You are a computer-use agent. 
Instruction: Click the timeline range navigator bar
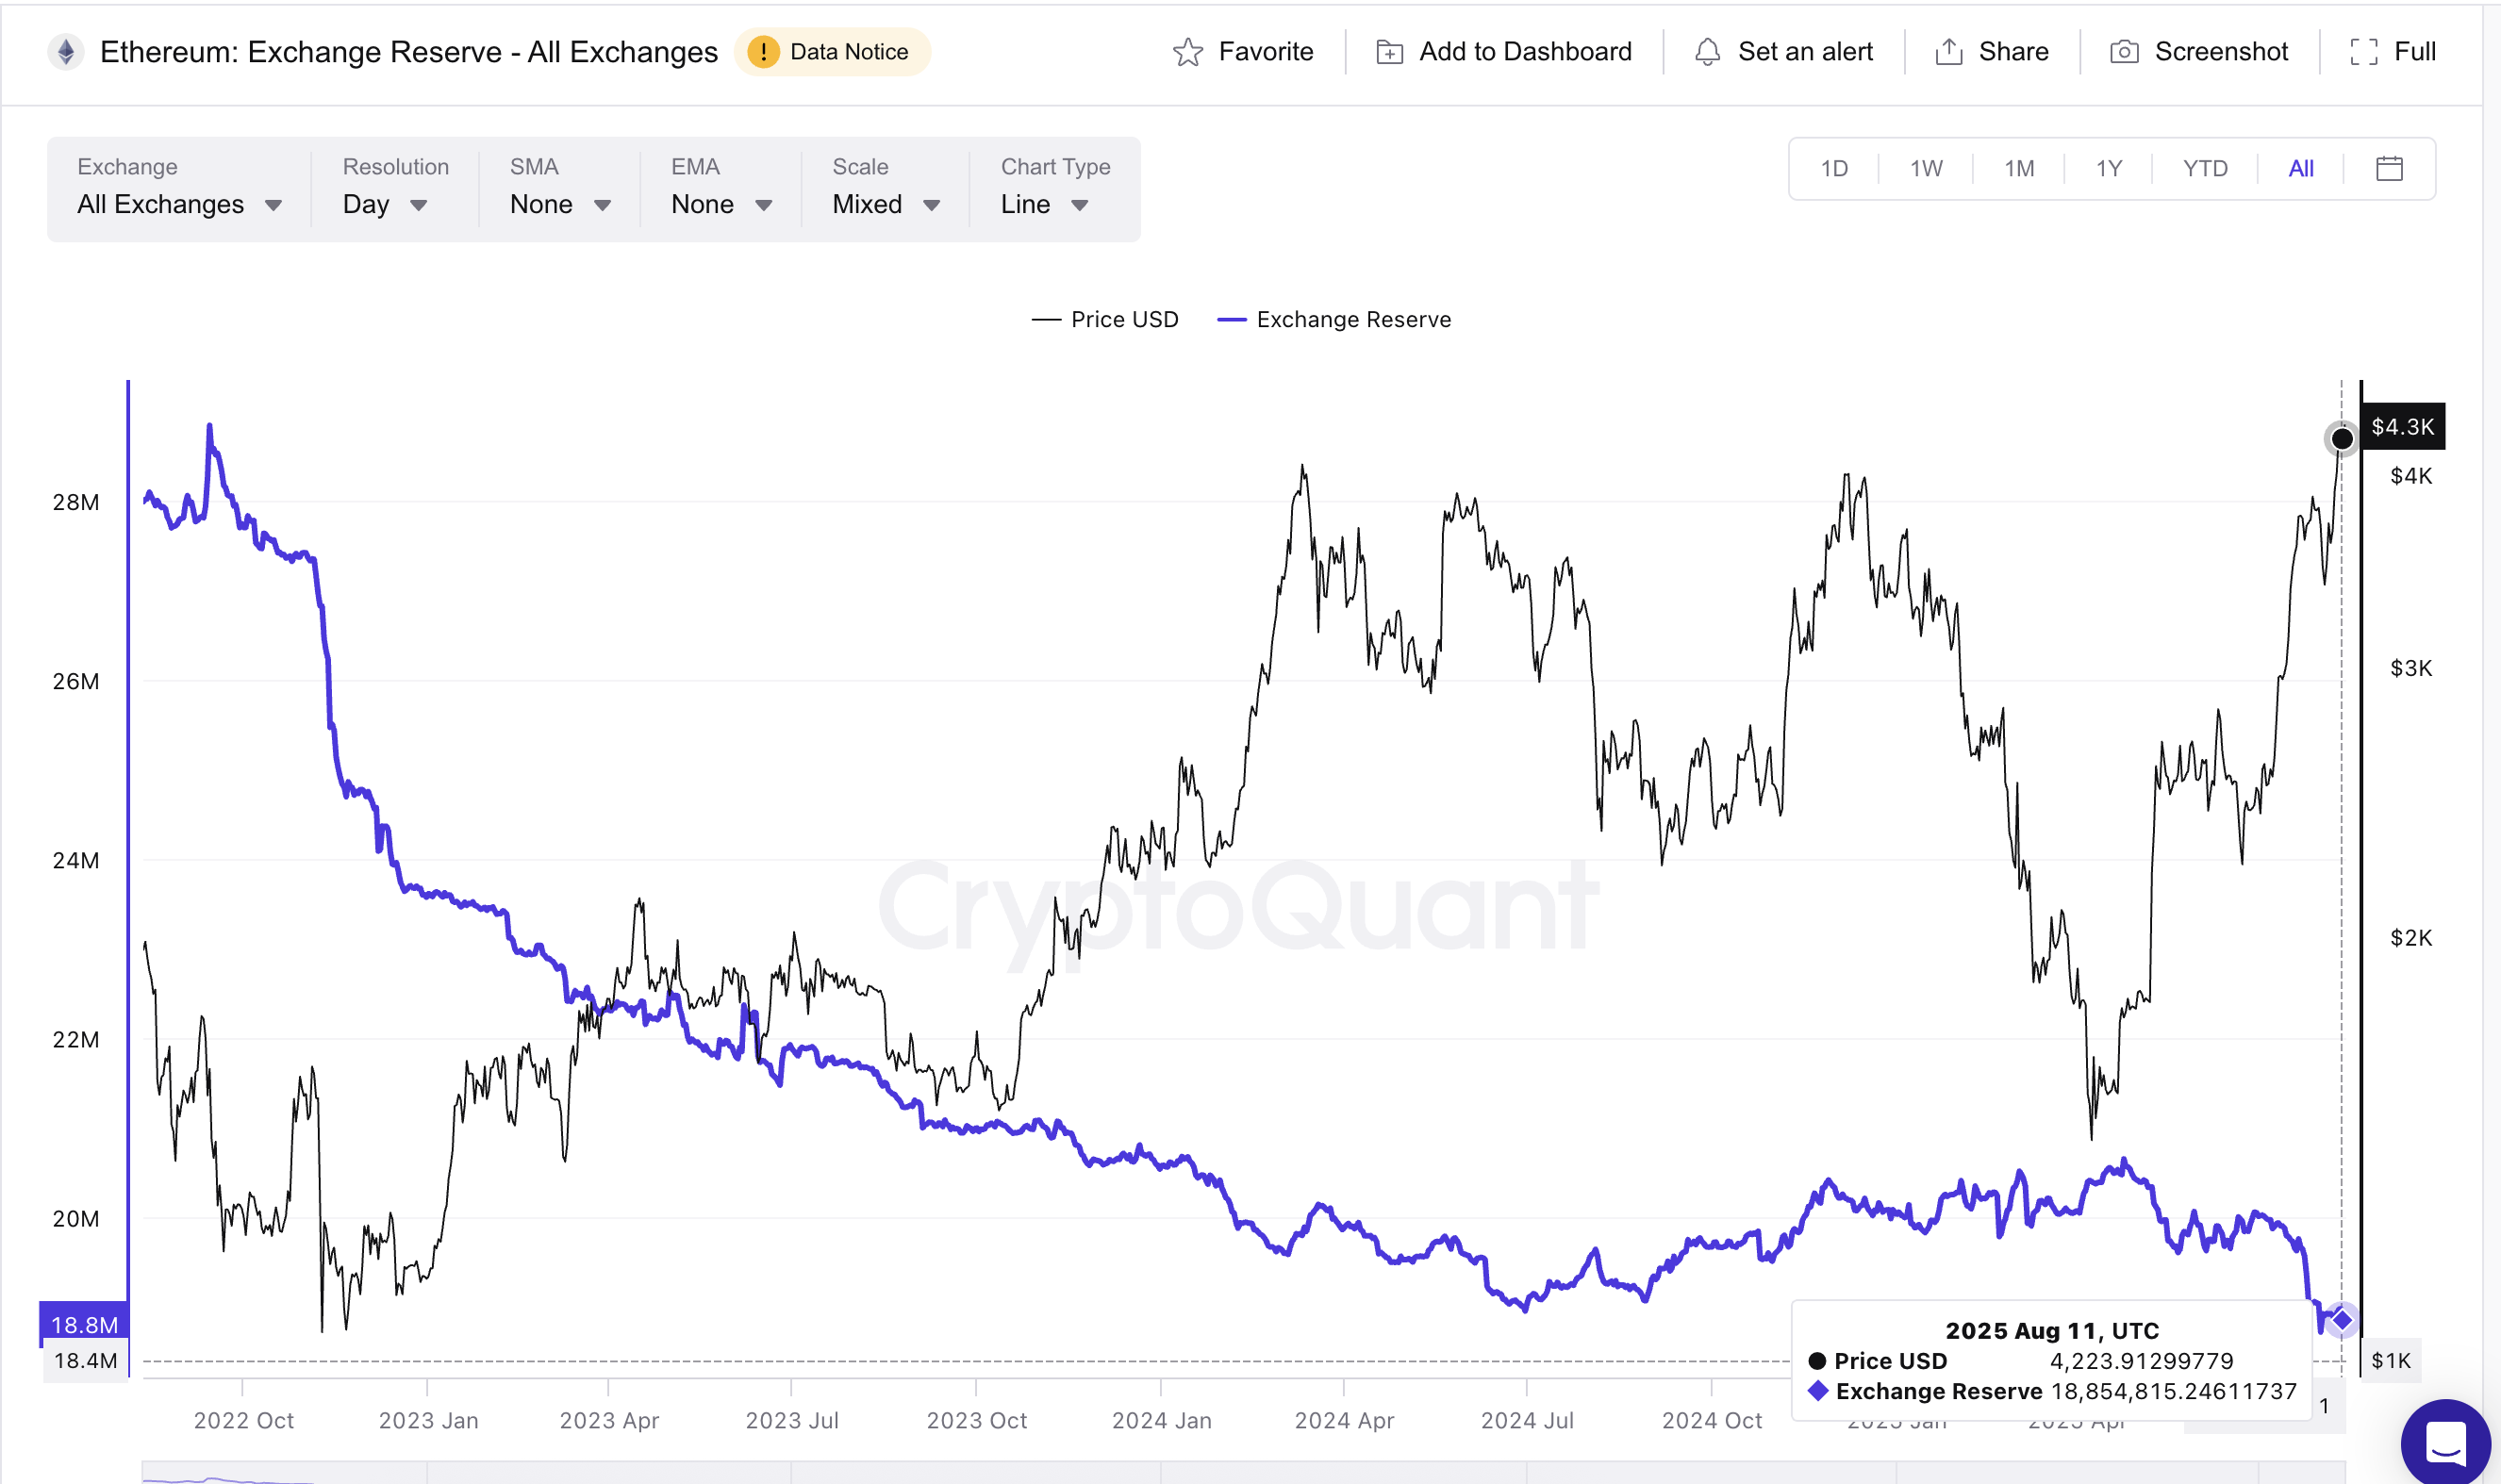coord(1243,1472)
